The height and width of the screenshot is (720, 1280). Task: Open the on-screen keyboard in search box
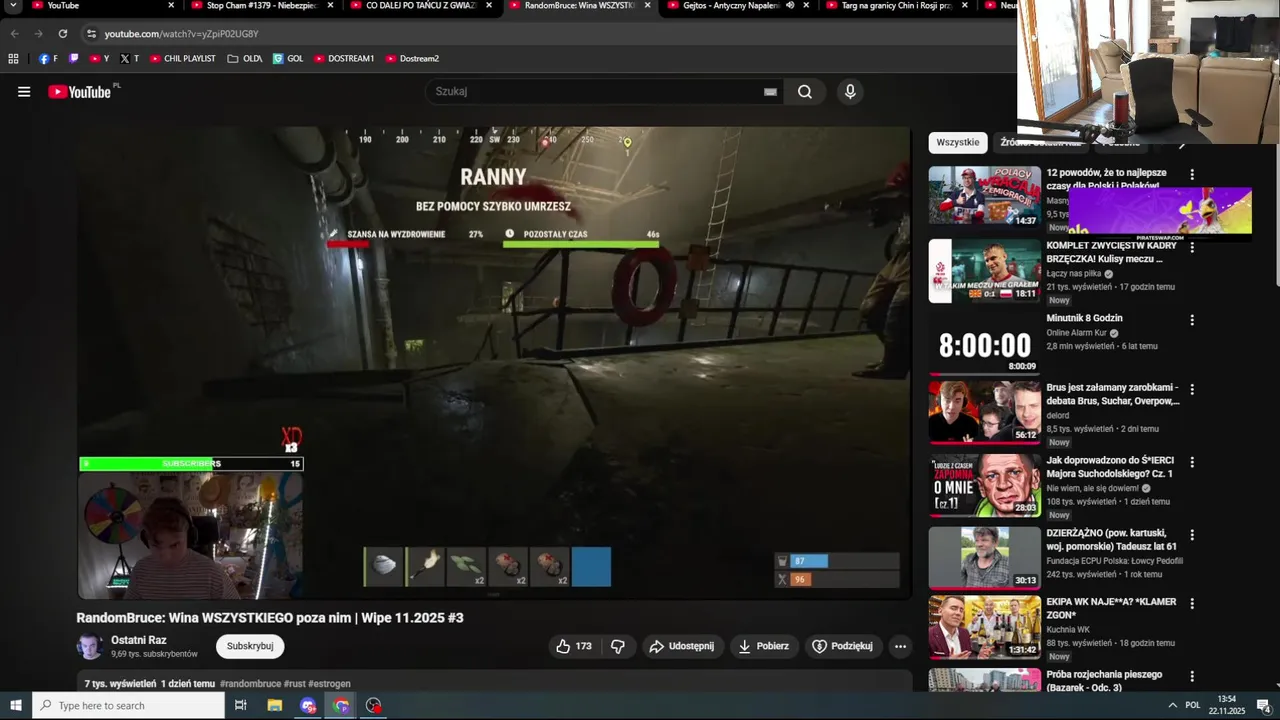770,92
